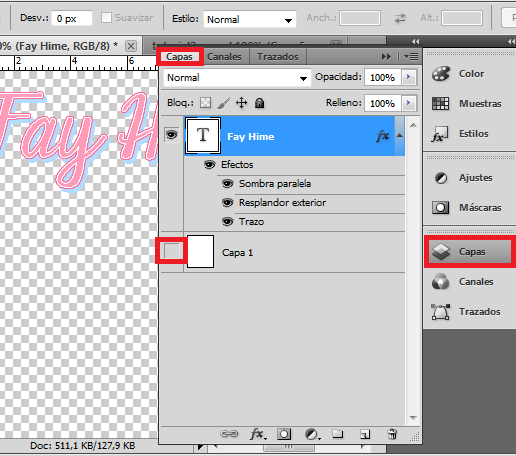Create a new layer group
This screenshot has height=456, width=516.
(337, 434)
